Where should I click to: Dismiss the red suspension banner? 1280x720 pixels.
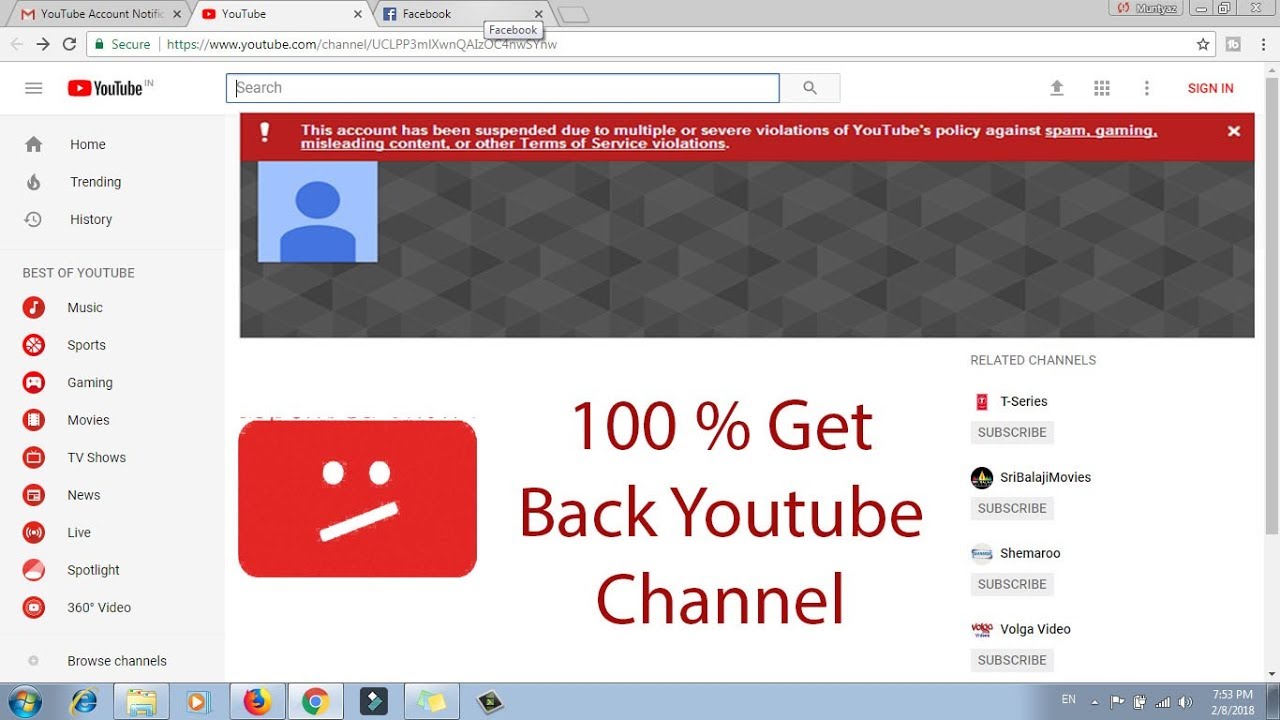pyautogui.click(x=1234, y=131)
